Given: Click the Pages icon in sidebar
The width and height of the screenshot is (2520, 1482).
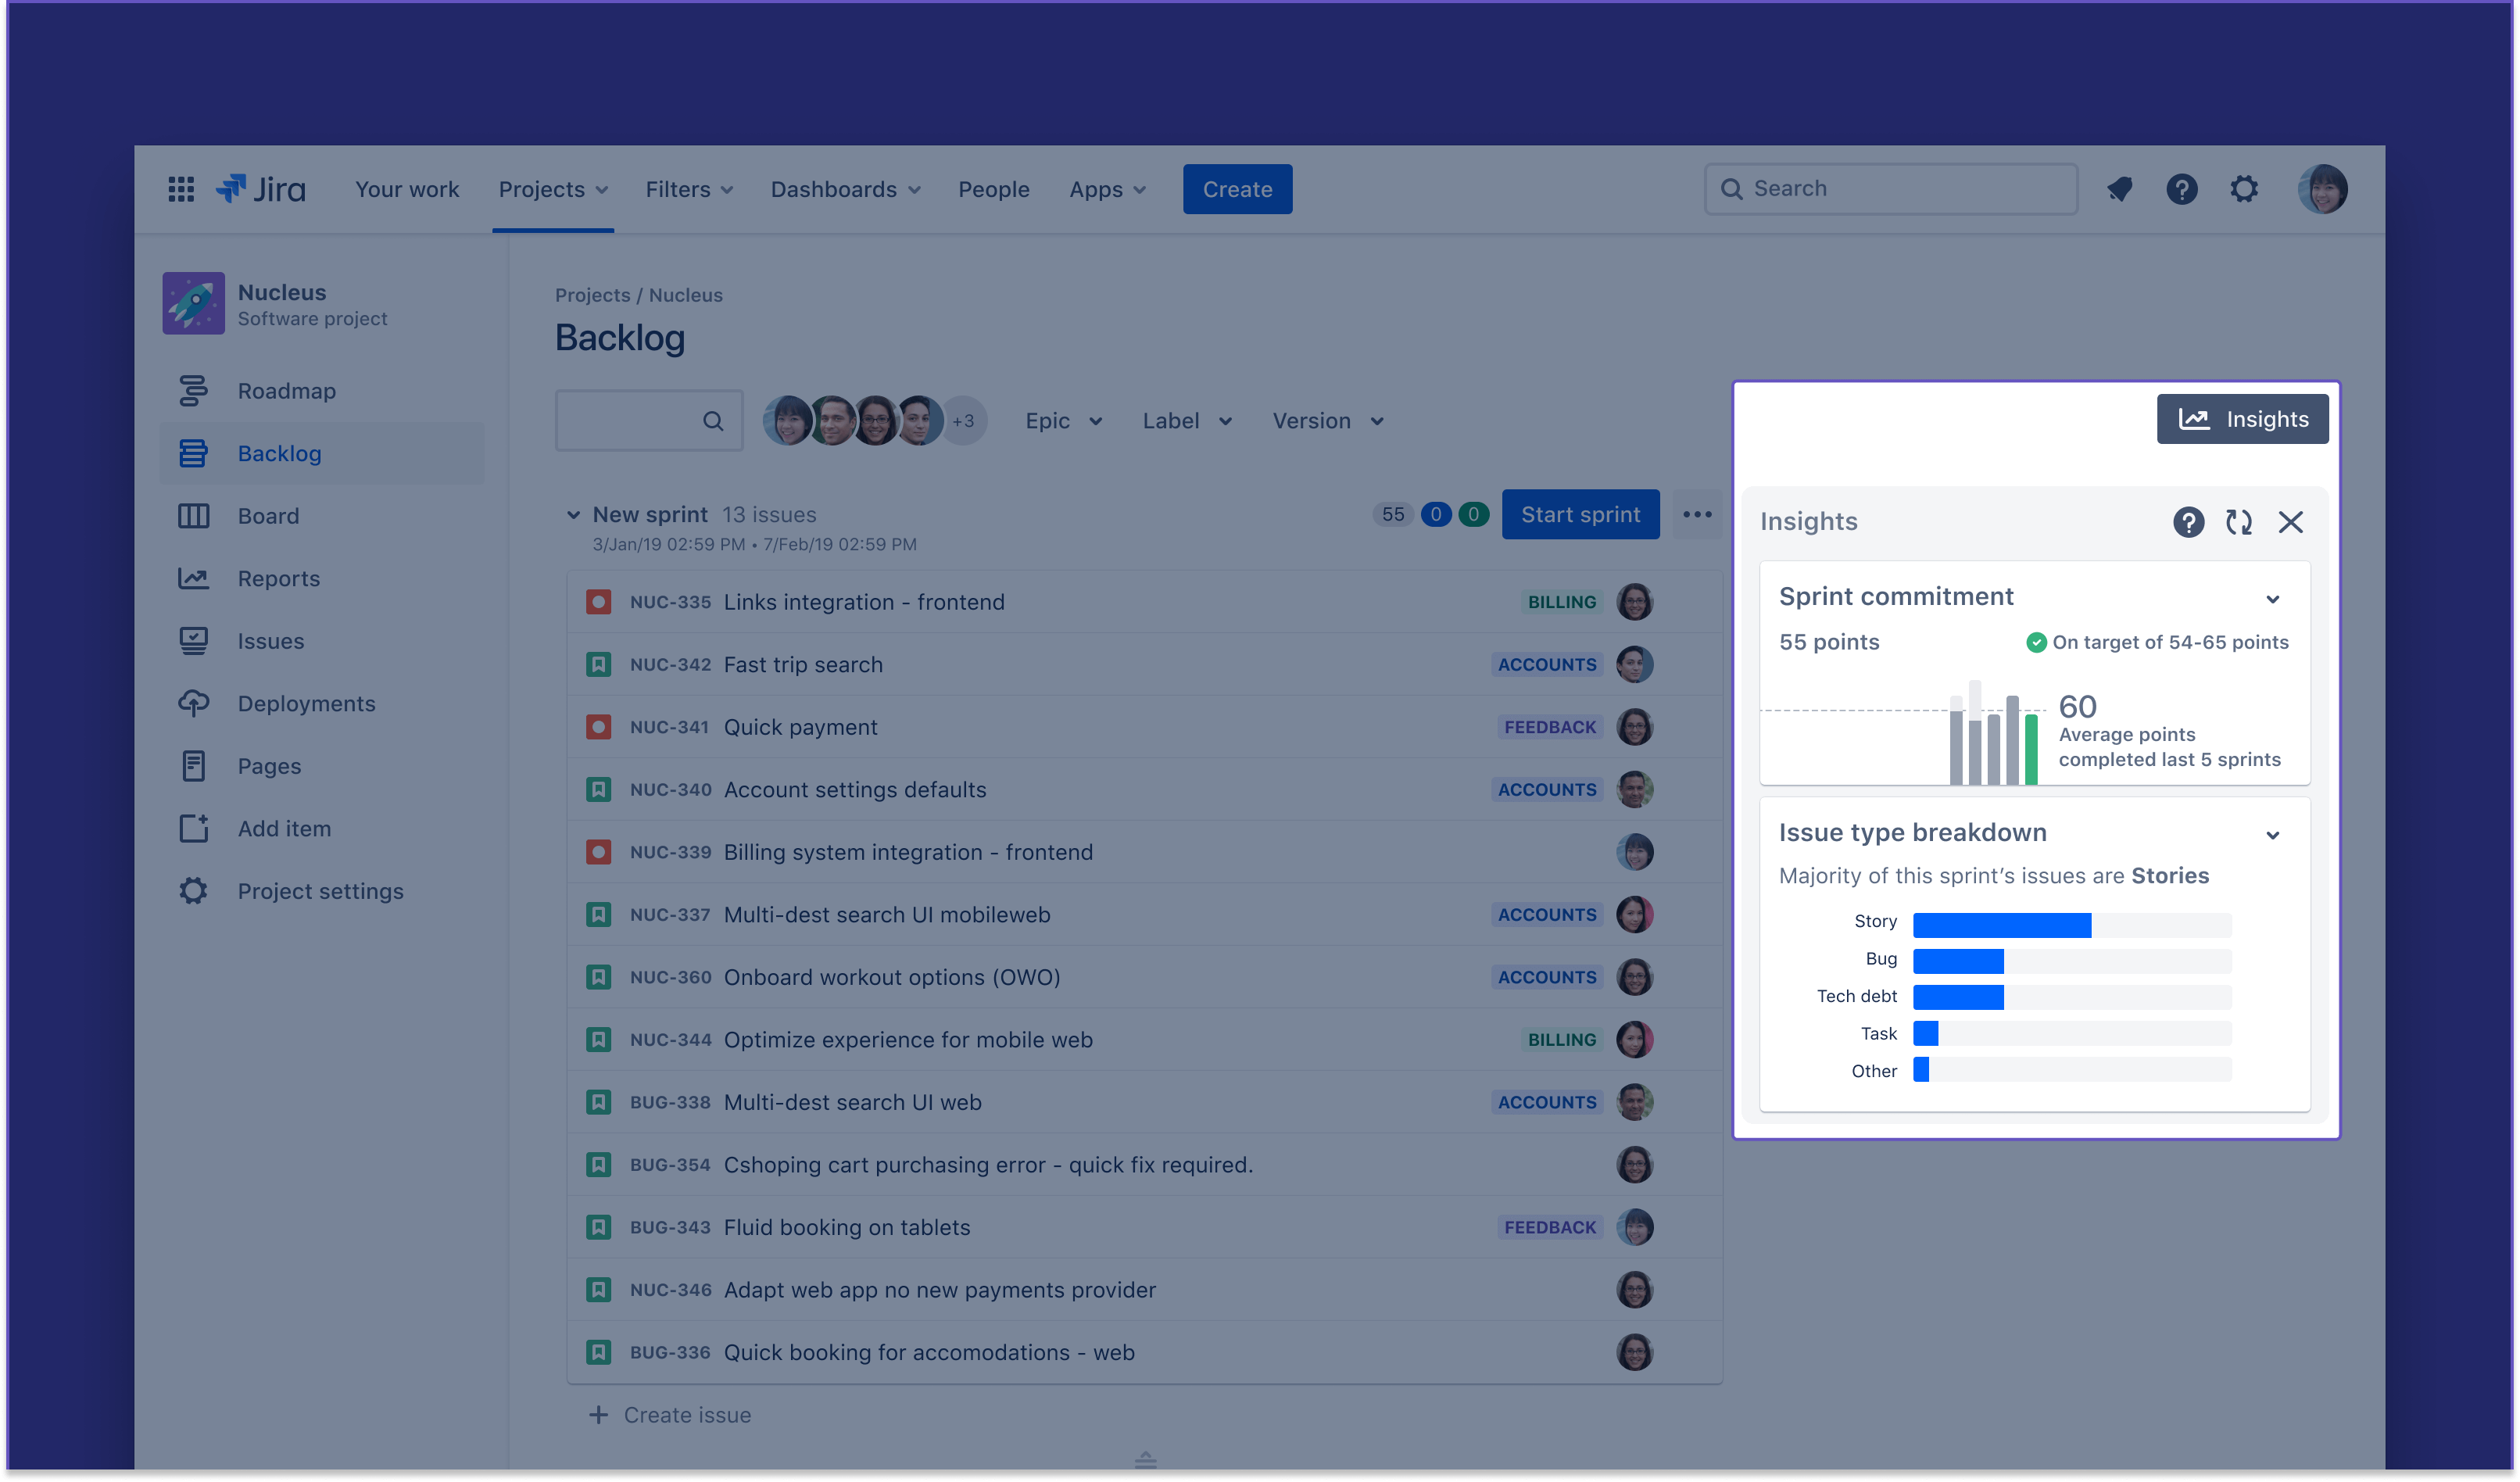Looking at the screenshot, I should pos(194,764).
